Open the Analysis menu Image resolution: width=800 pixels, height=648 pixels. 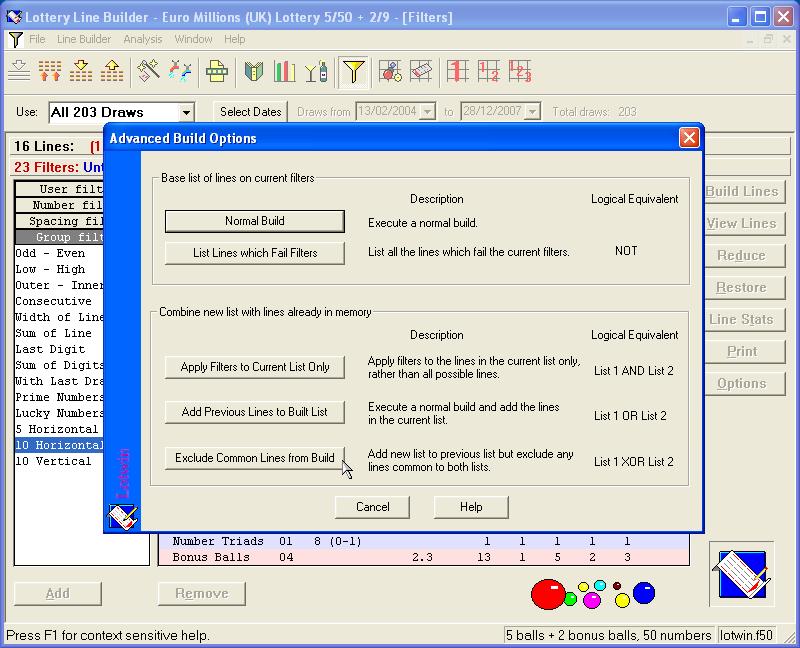143,39
